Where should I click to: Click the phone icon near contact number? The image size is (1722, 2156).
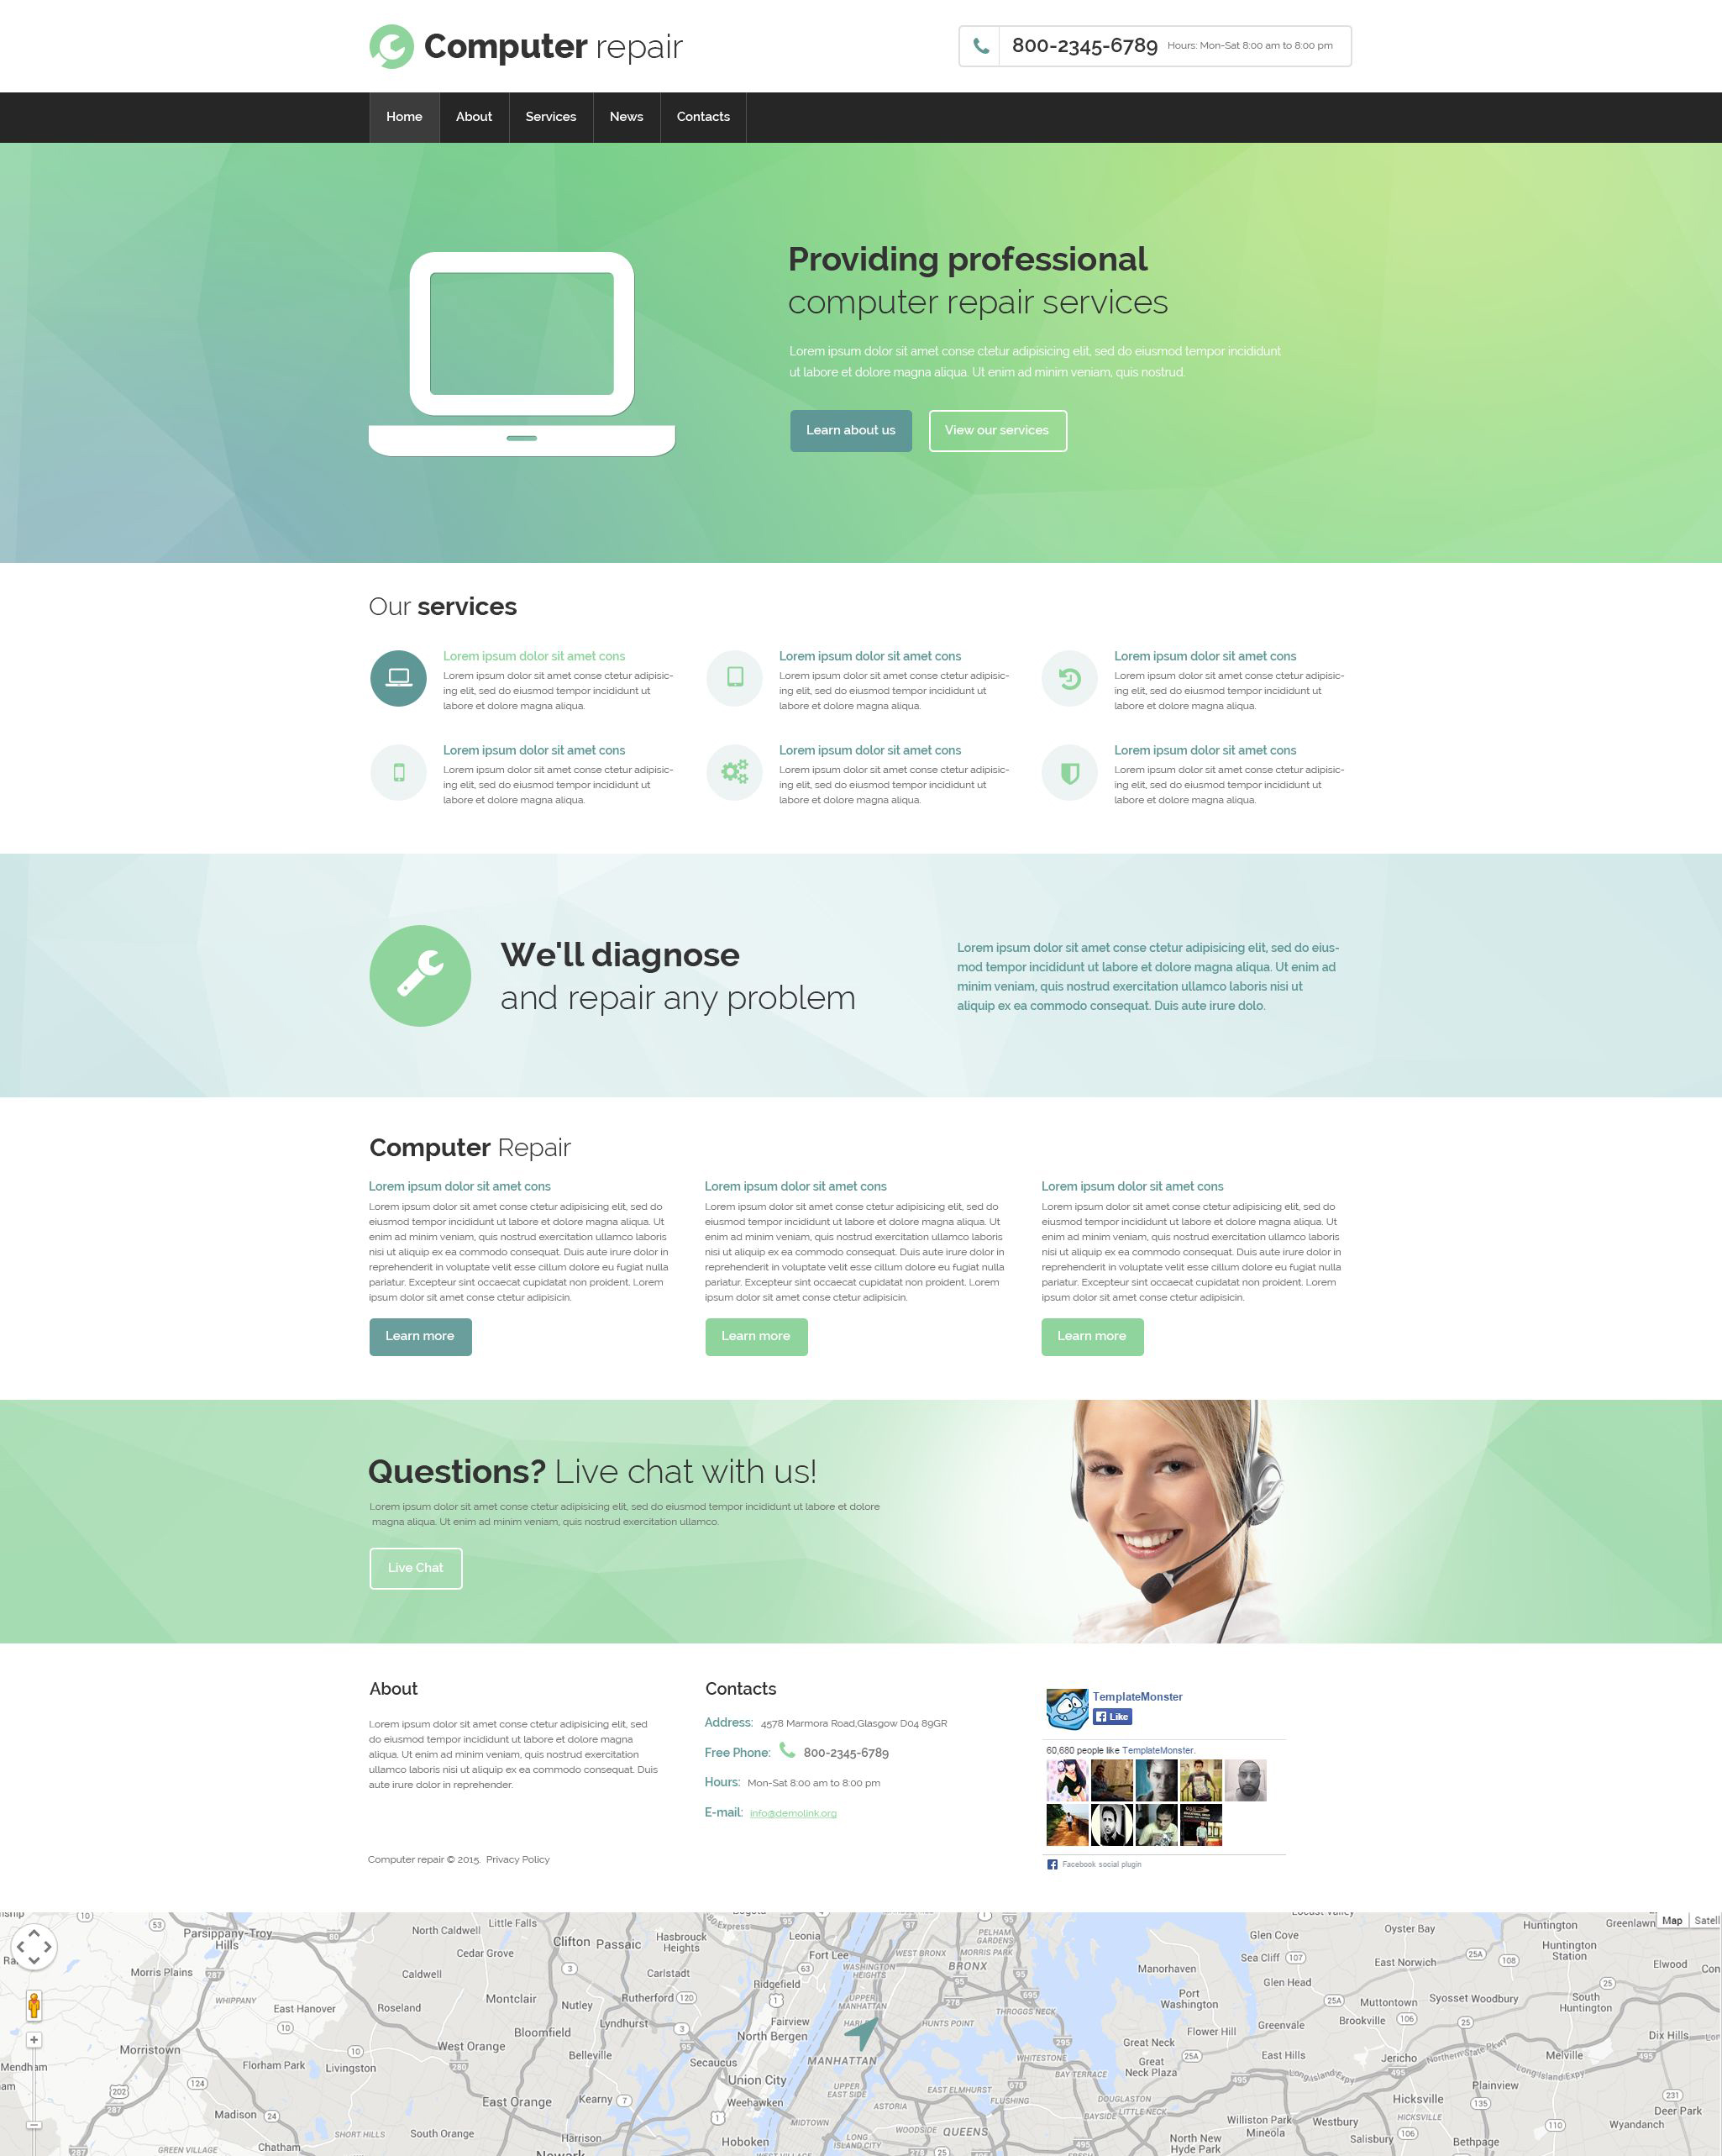(979, 45)
